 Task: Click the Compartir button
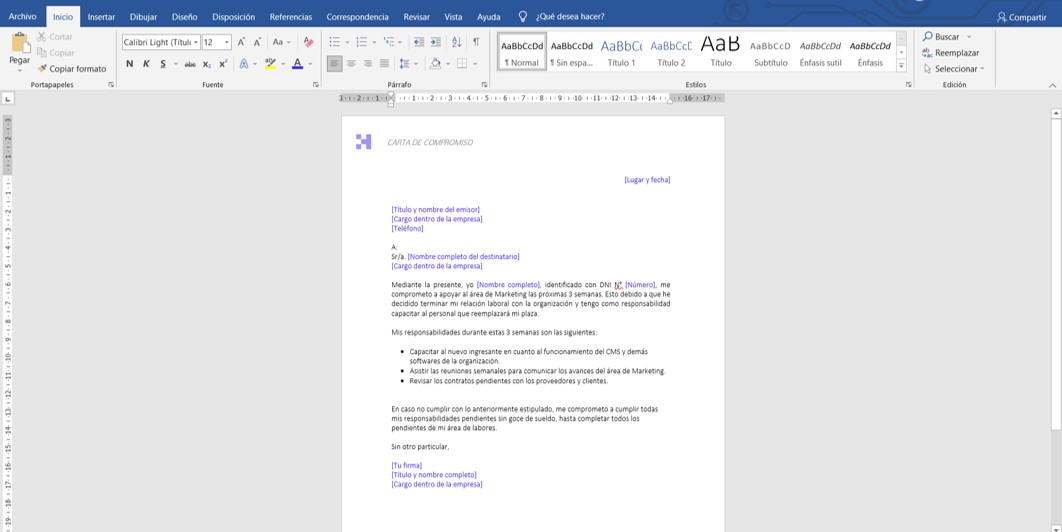pos(1021,17)
